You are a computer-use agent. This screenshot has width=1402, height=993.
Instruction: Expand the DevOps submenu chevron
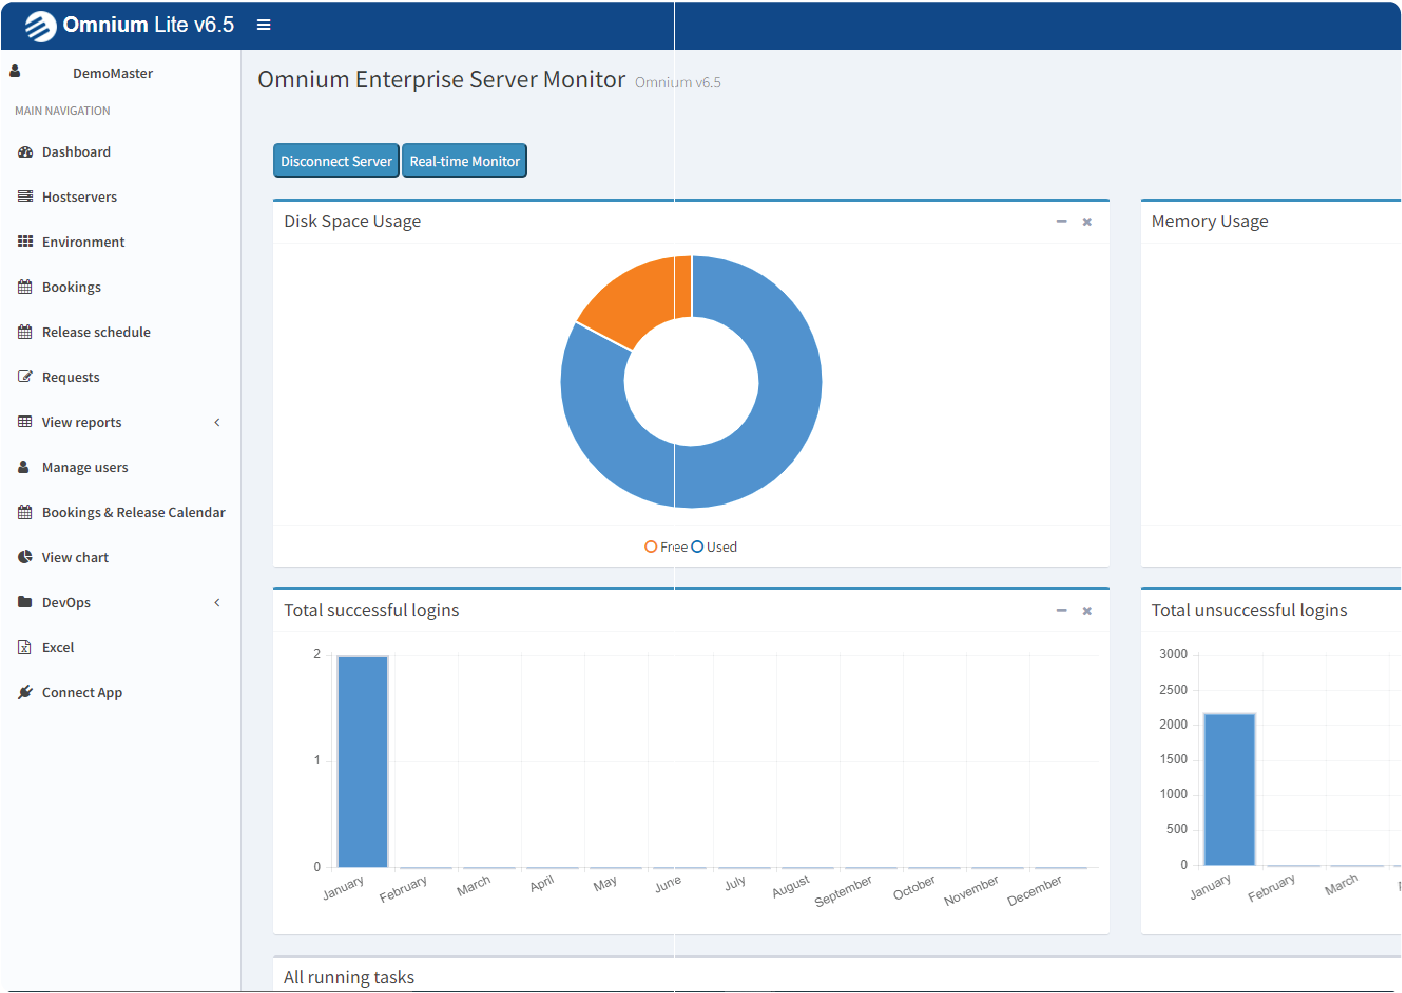(217, 602)
